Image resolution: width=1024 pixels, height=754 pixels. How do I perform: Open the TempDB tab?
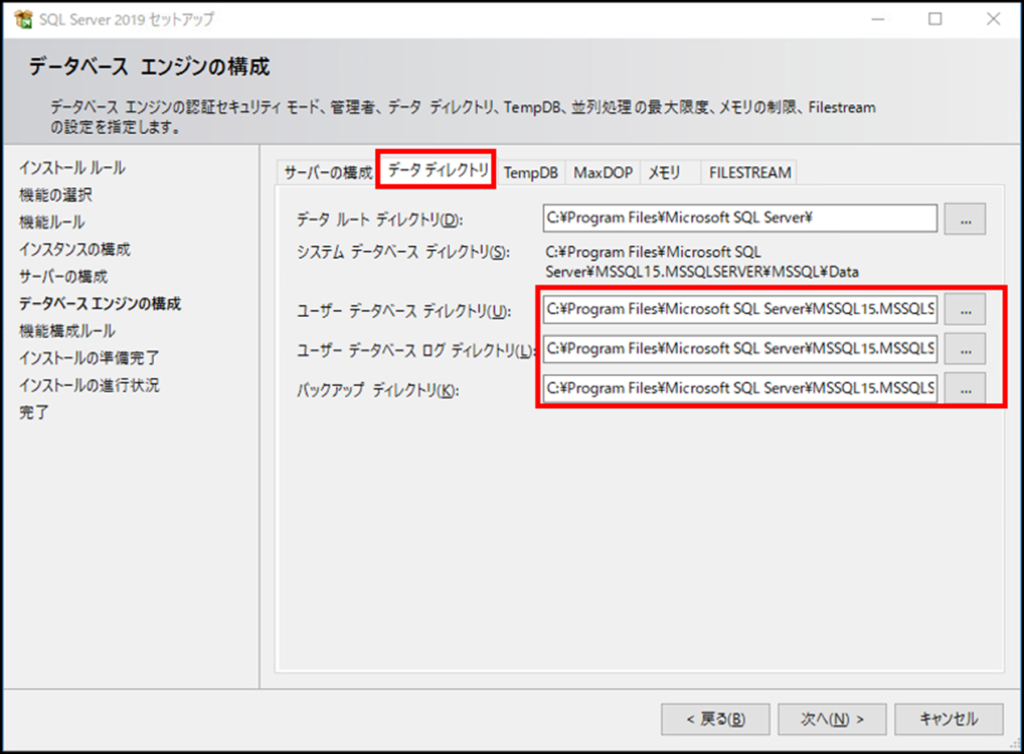click(x=530, y=173)
